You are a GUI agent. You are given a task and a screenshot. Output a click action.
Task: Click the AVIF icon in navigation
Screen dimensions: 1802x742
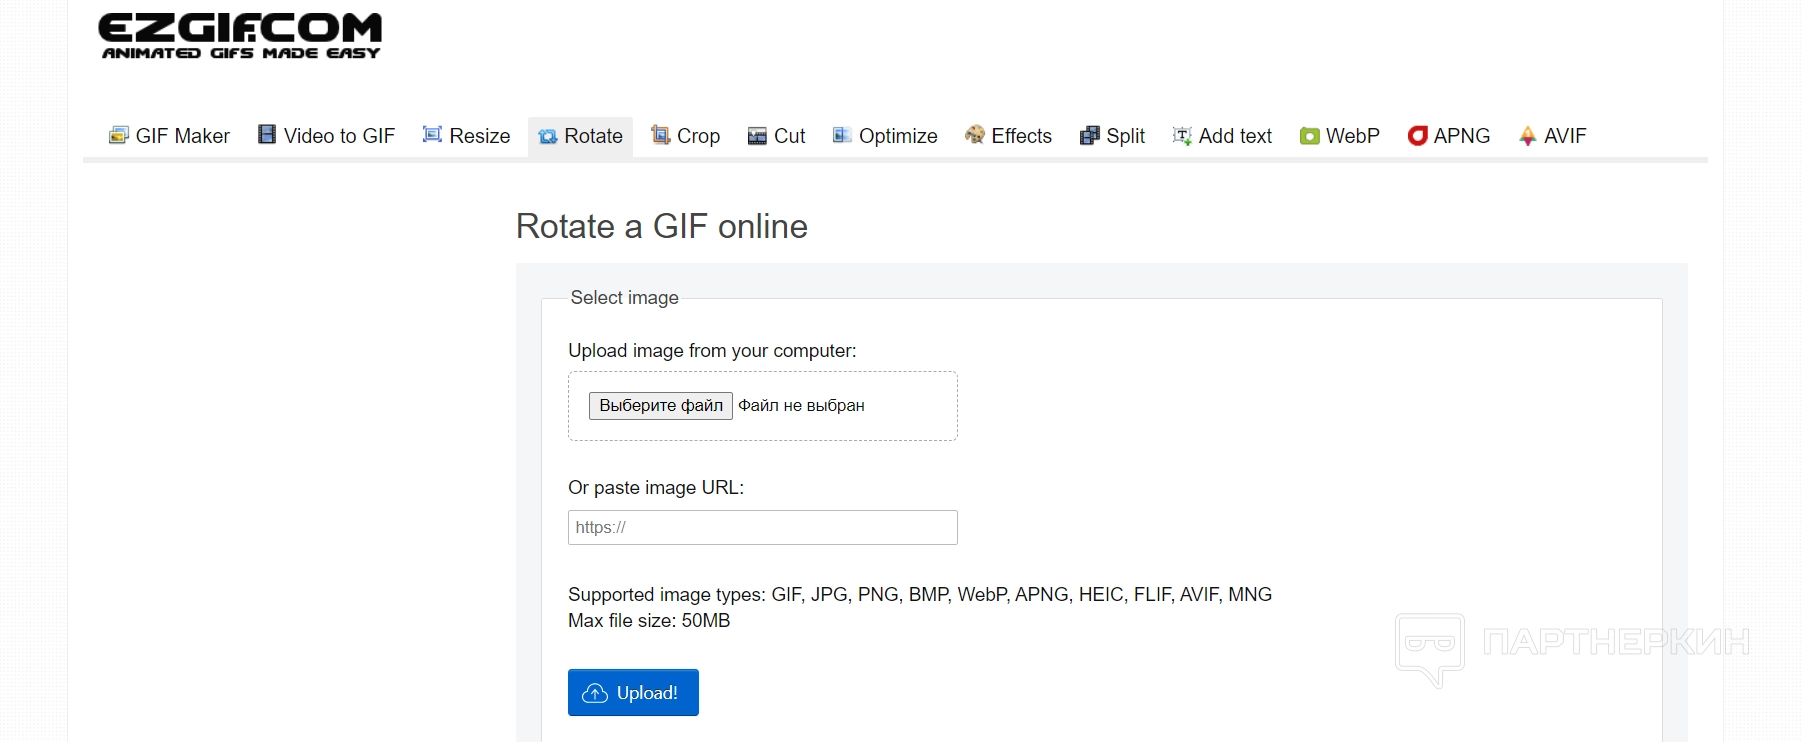point(1527,136)
